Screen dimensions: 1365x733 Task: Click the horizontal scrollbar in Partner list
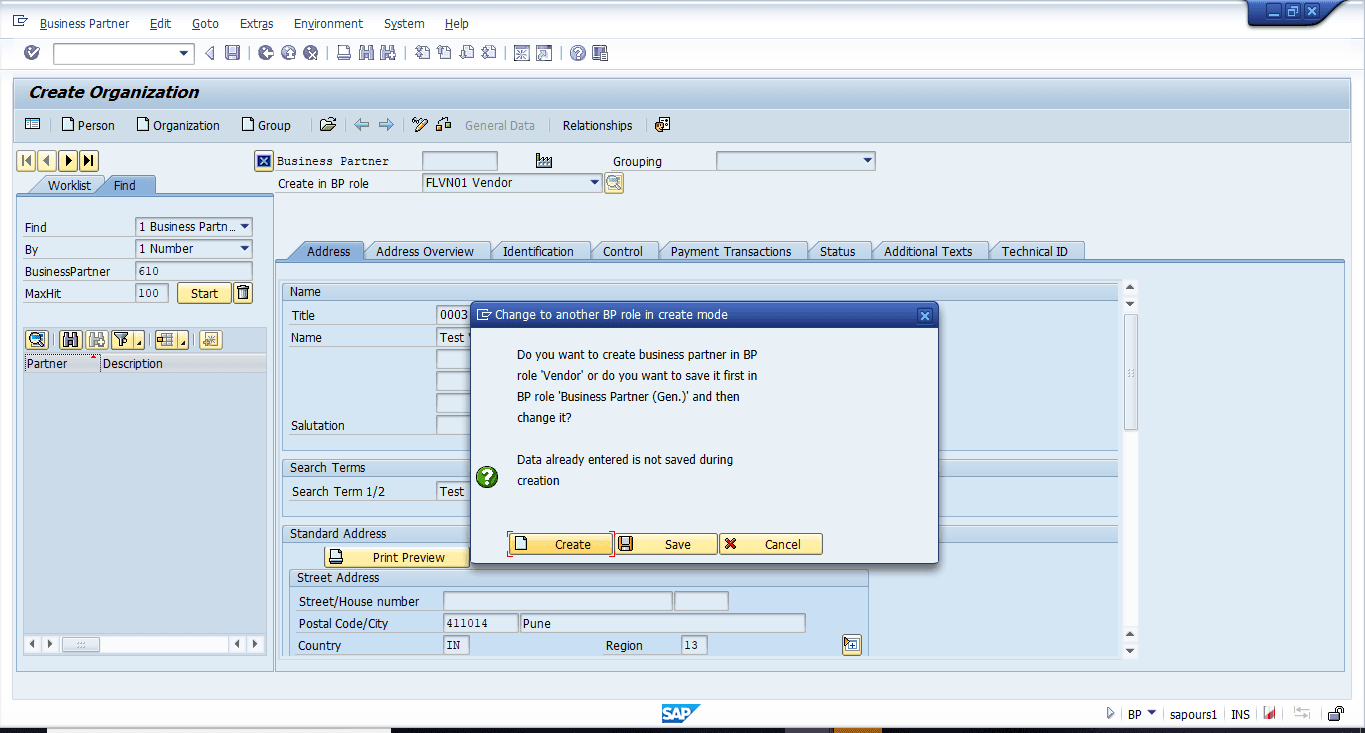pos(145,645)
